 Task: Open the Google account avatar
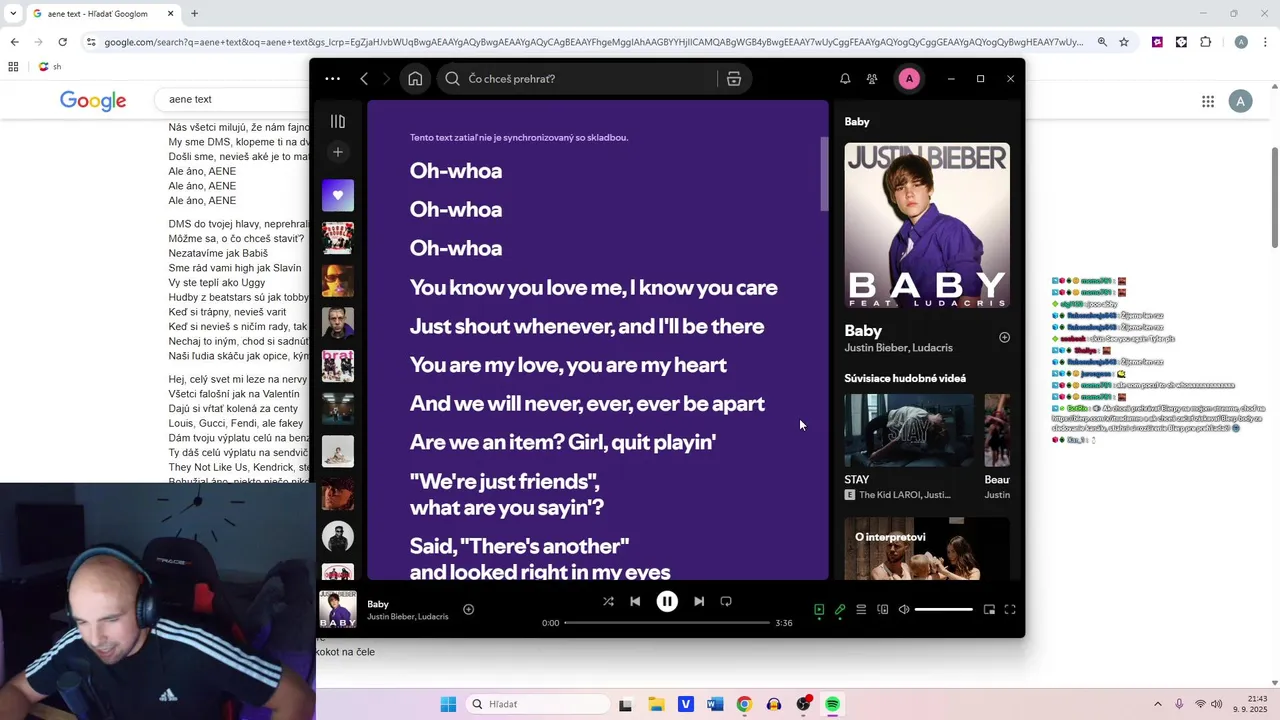tap(1240, 101)
